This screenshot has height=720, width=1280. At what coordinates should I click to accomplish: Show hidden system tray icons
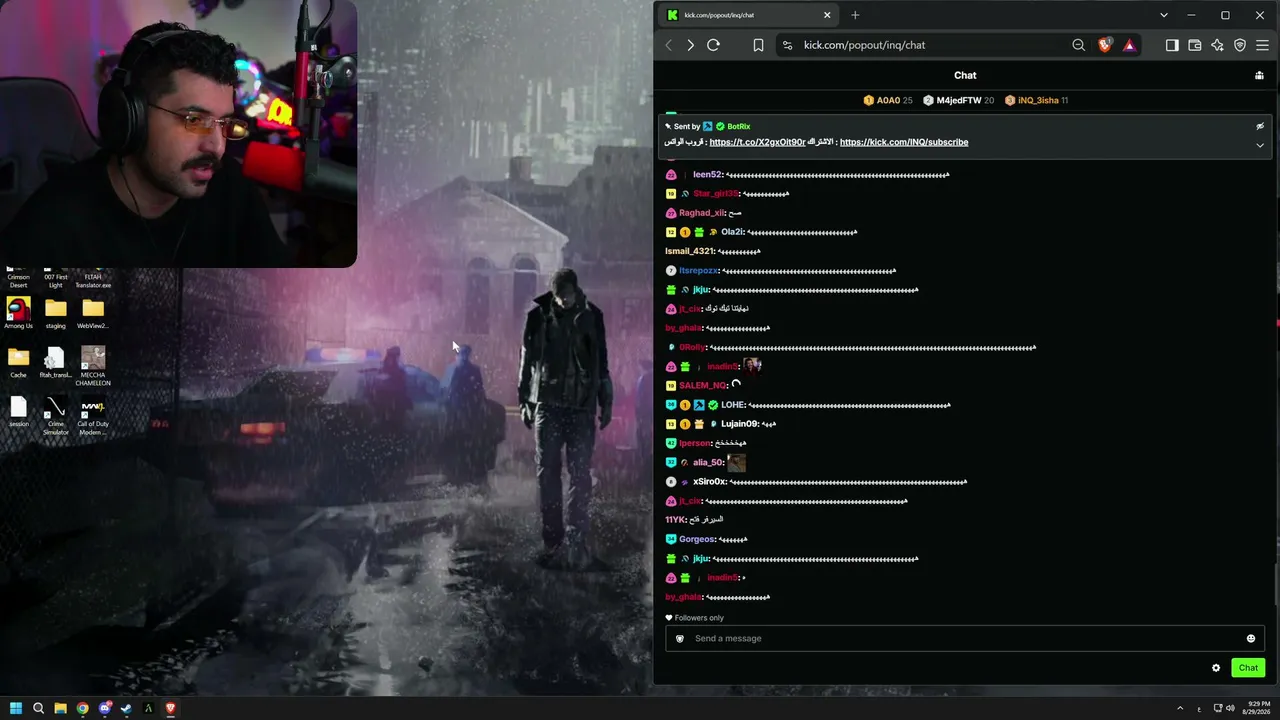tap(1180, 708)
